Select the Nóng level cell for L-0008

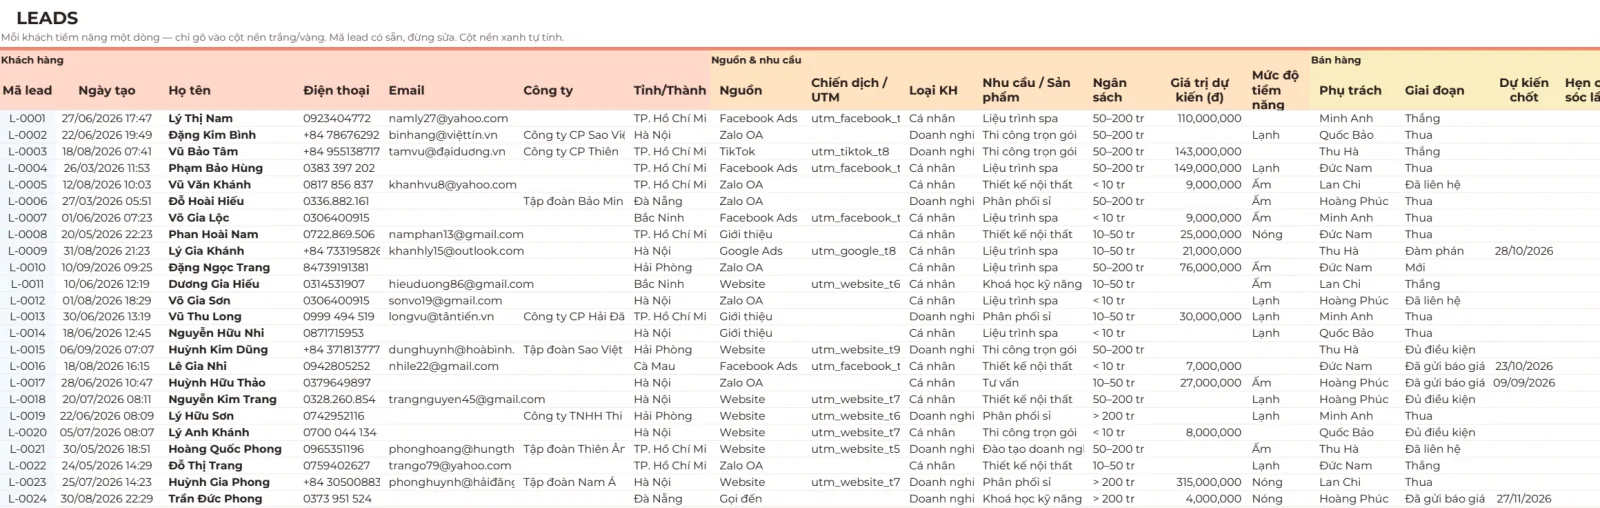(x=1267, y=234)
